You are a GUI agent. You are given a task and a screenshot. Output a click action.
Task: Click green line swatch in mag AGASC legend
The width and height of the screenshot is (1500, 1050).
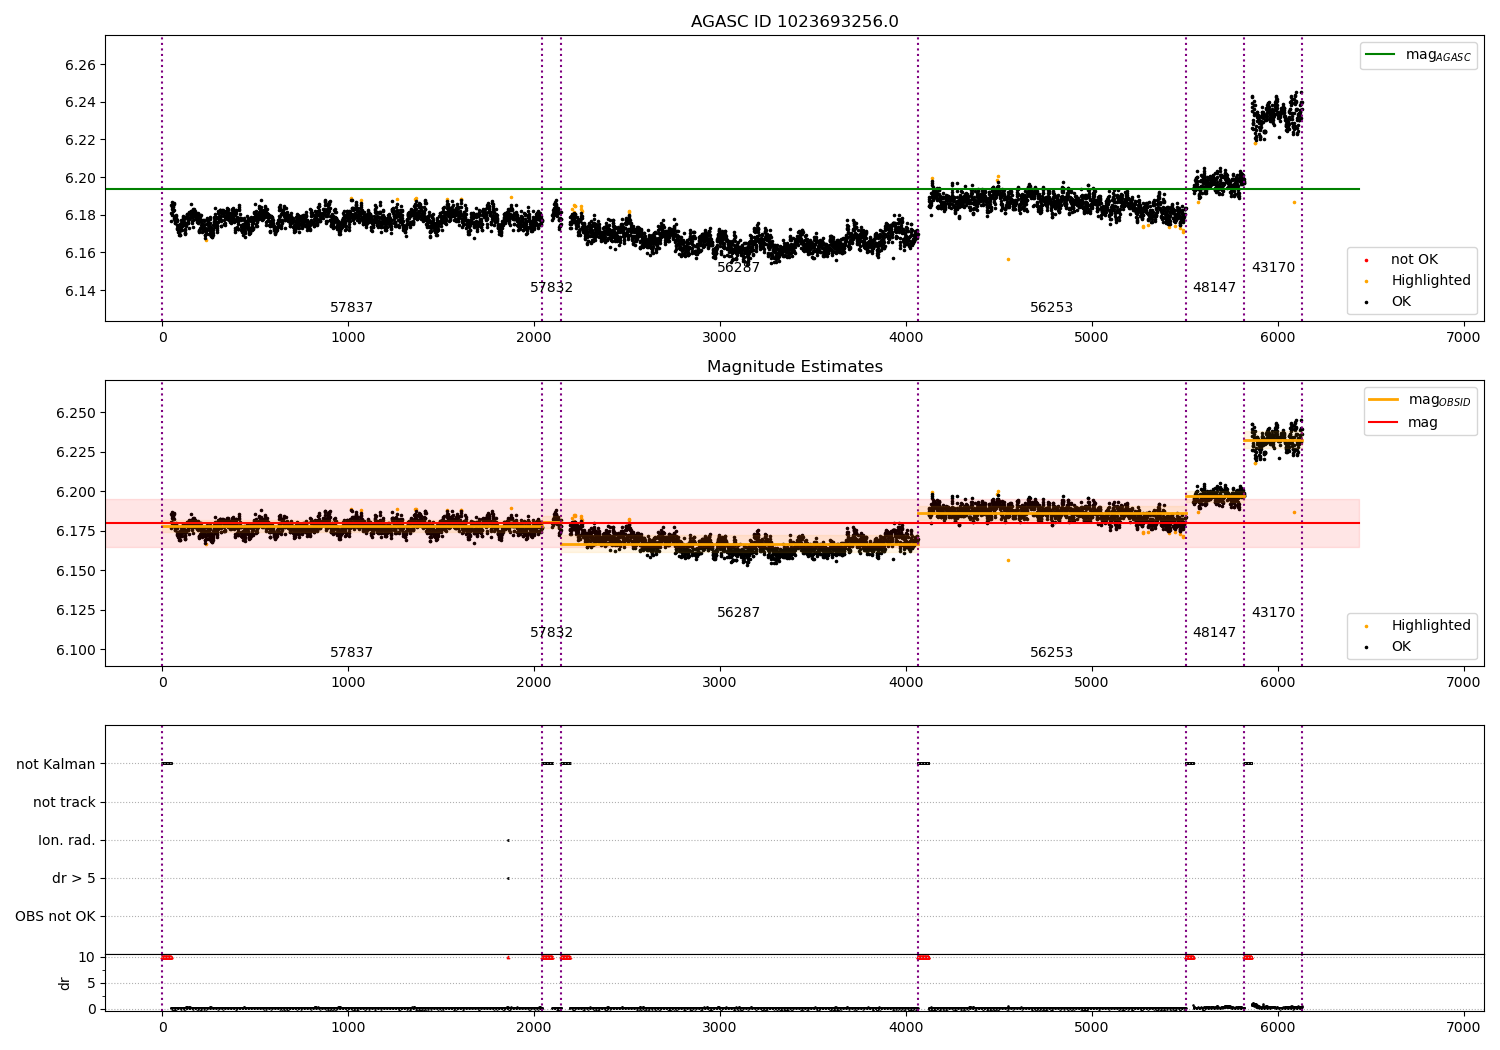(1382, 55)
